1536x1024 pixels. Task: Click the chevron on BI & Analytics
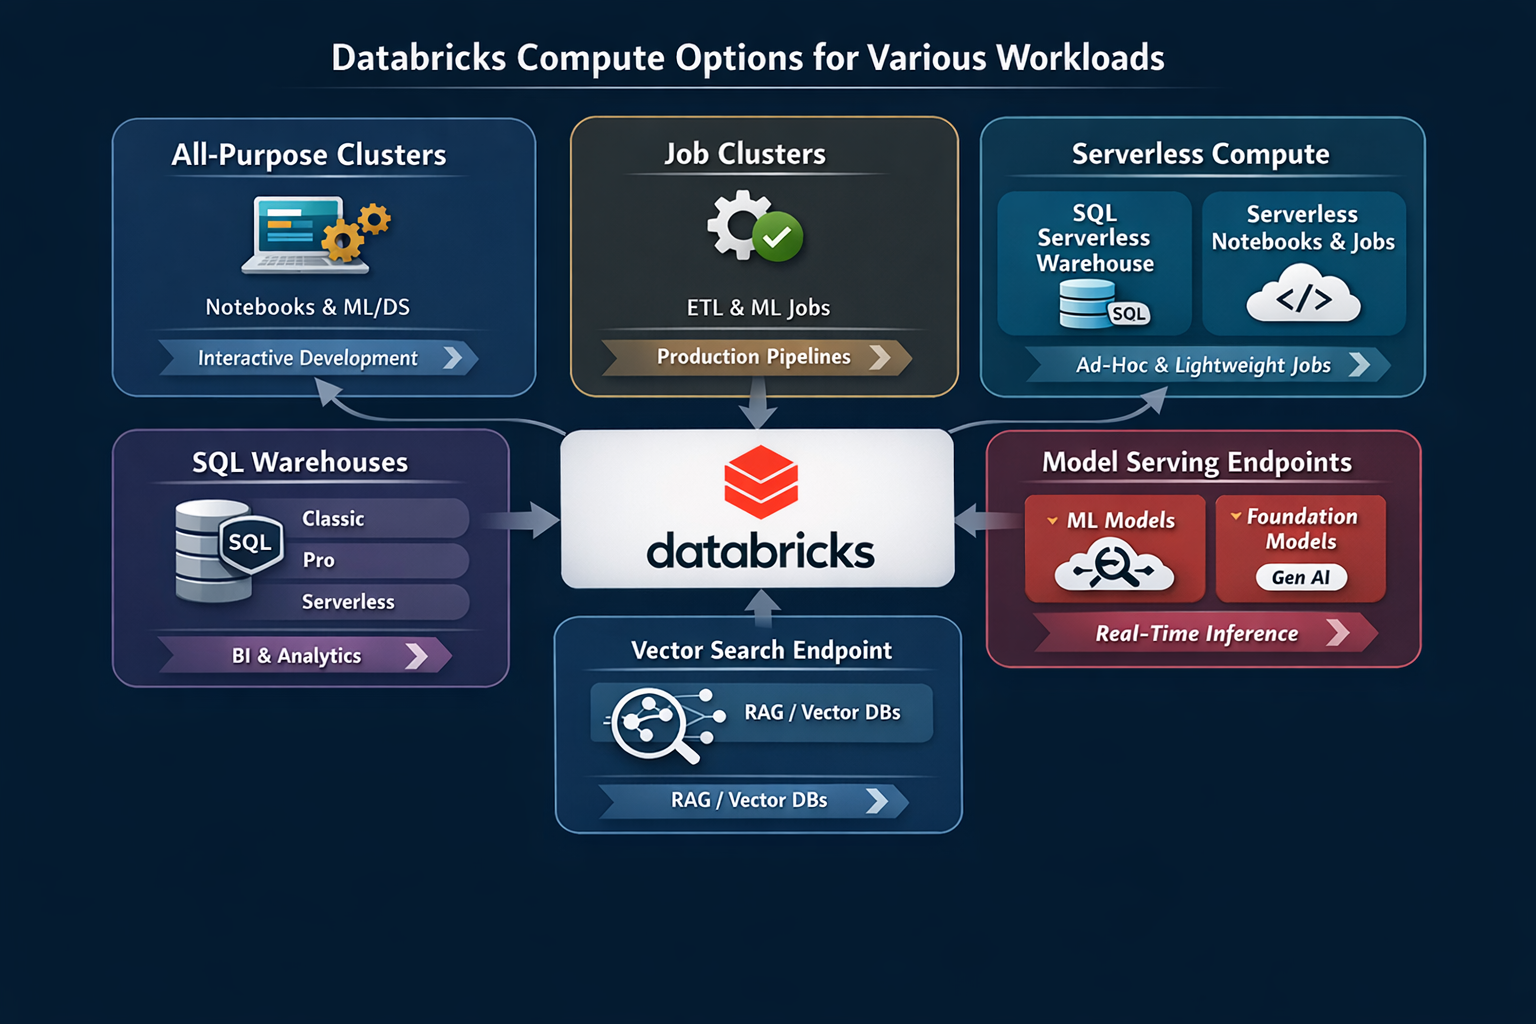417,656
